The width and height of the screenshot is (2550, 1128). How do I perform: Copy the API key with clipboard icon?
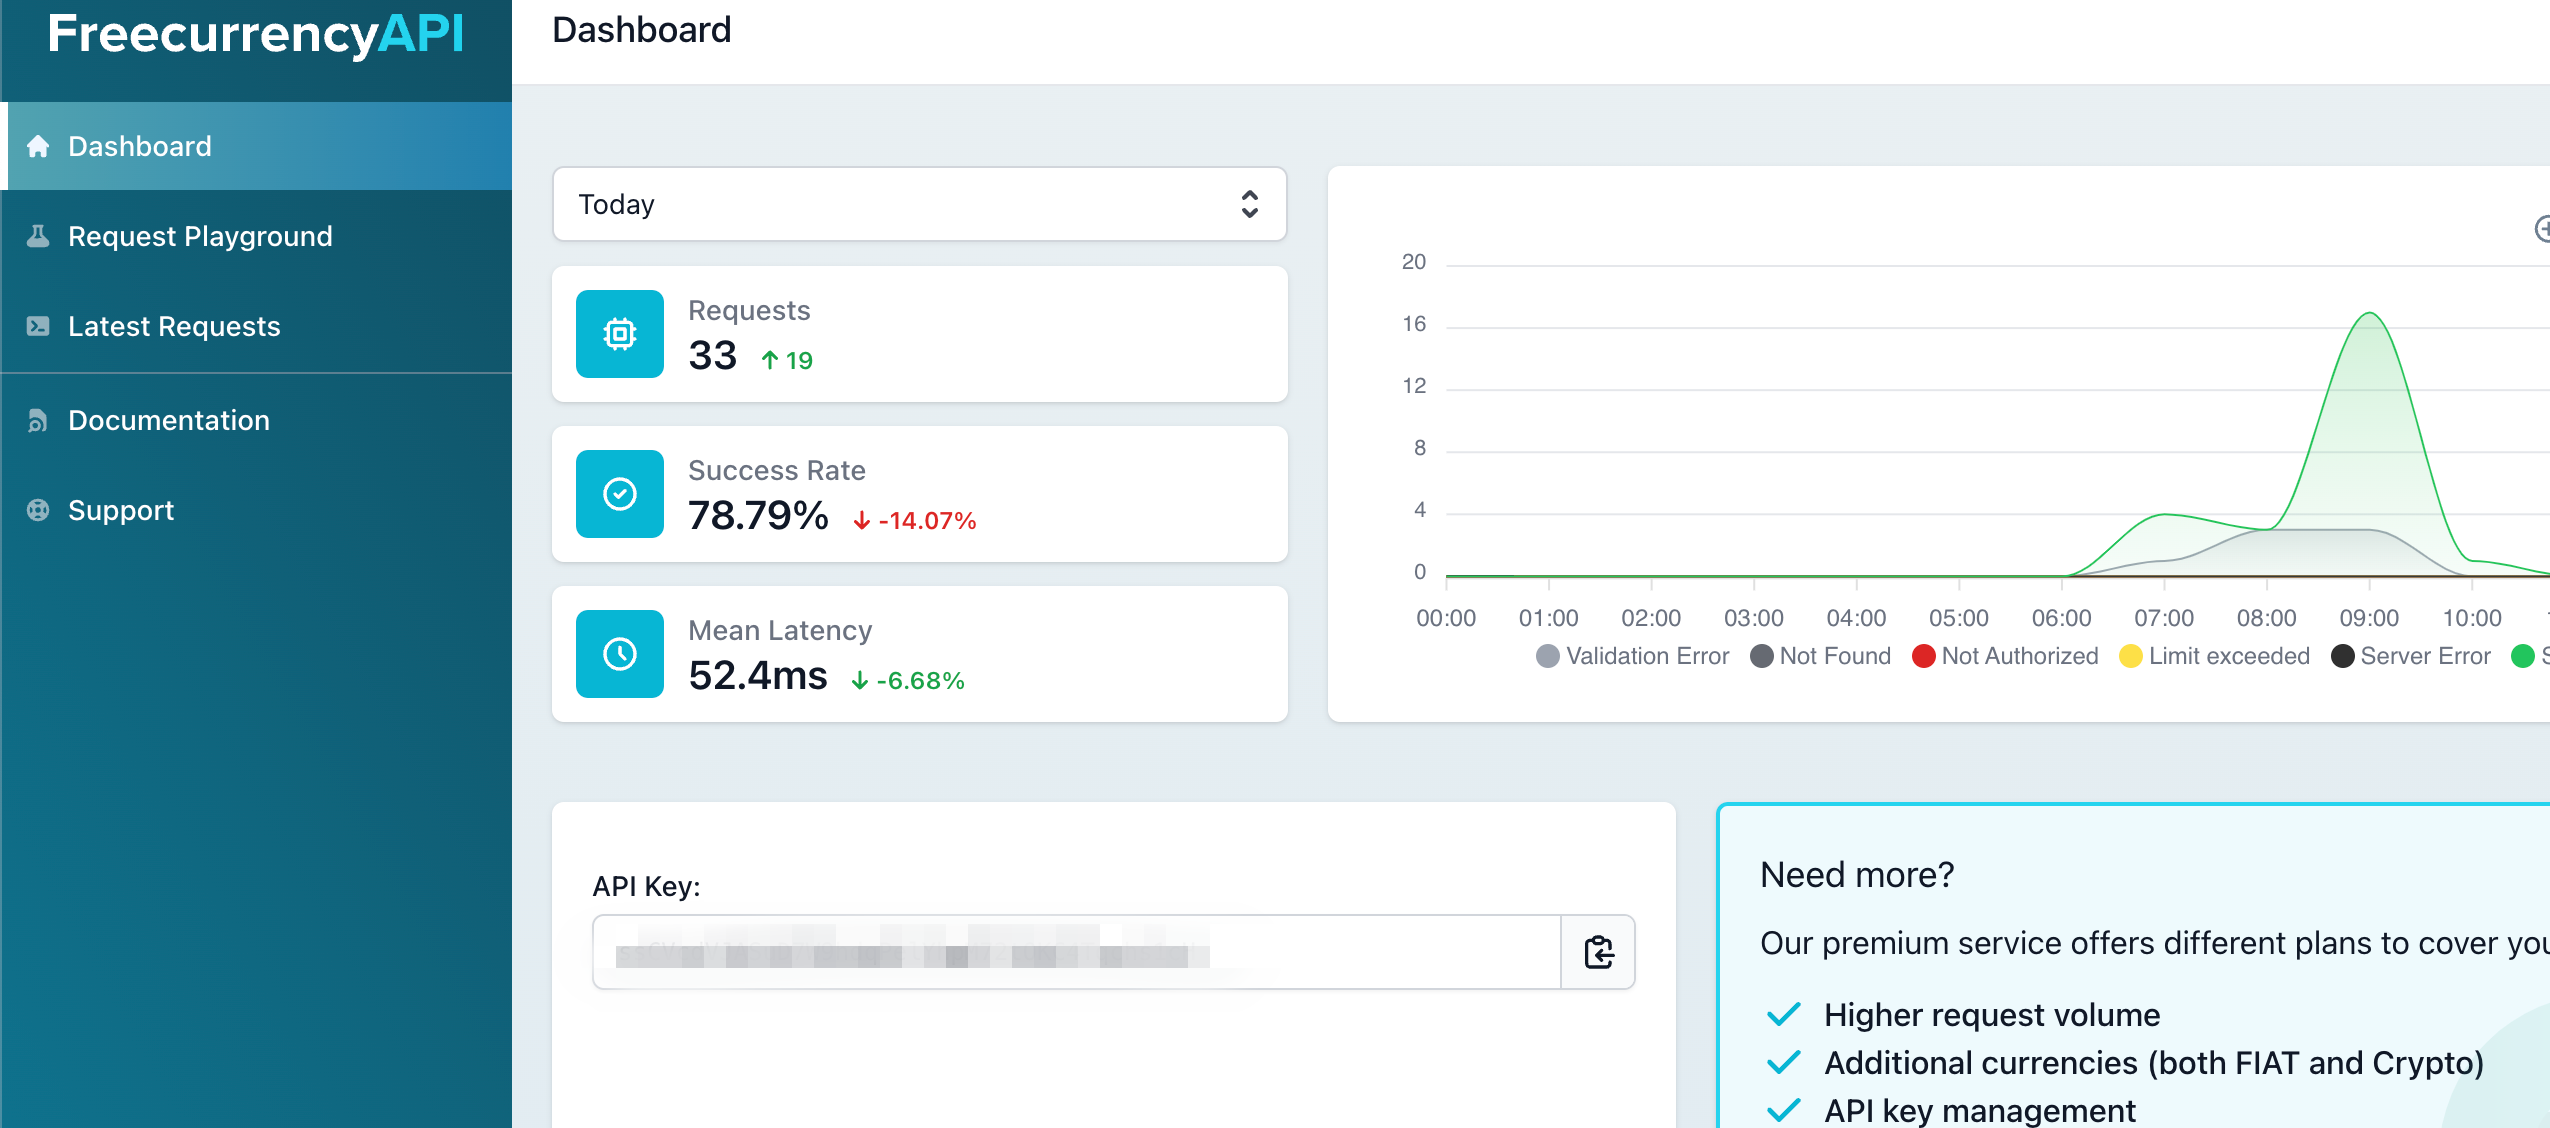tap(1598, 952)
